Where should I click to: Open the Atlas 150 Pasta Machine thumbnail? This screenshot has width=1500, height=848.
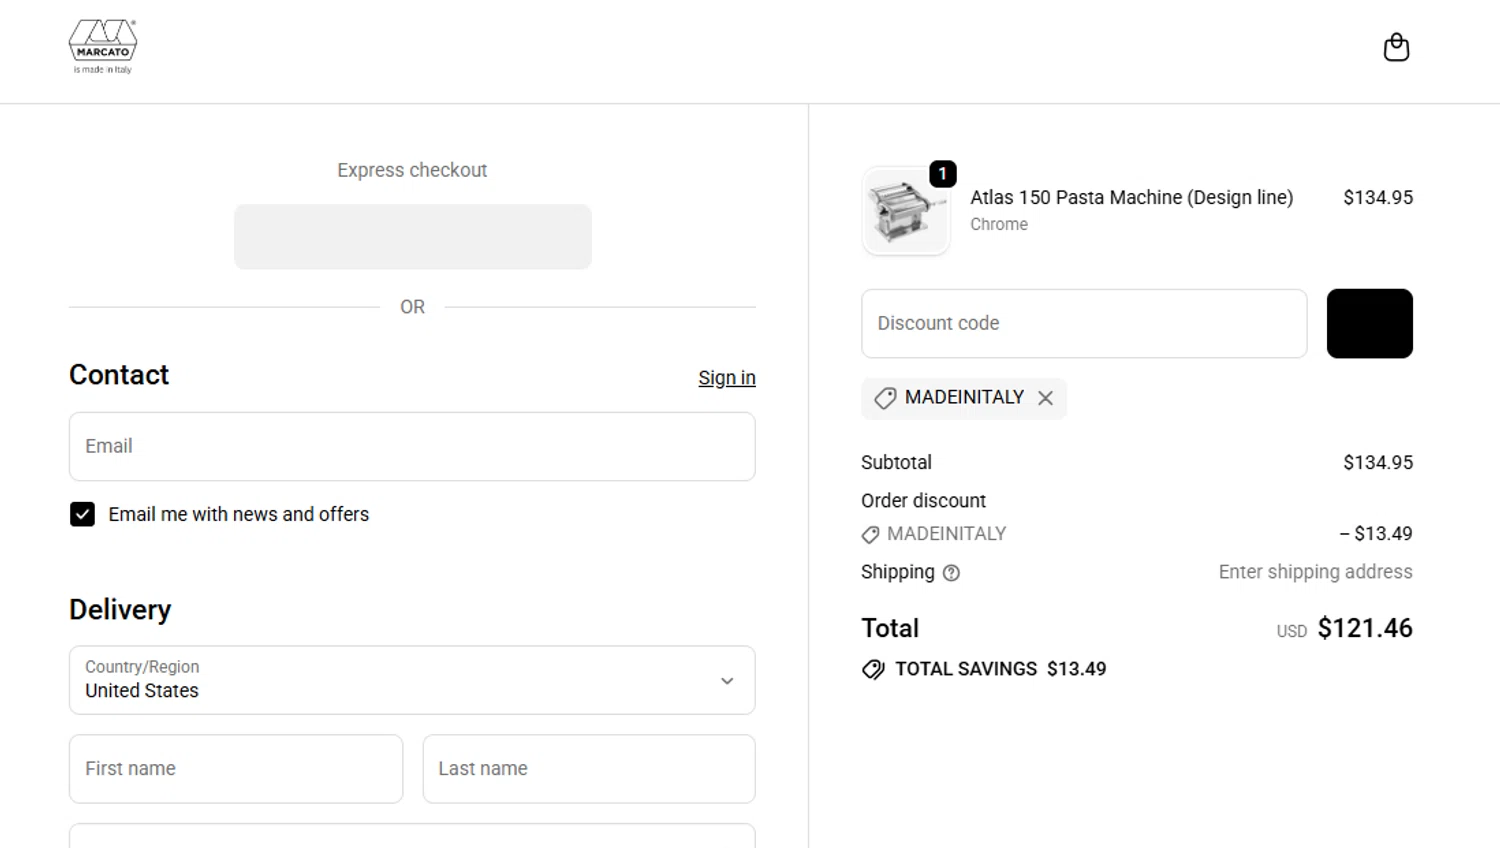coord(905,211)
